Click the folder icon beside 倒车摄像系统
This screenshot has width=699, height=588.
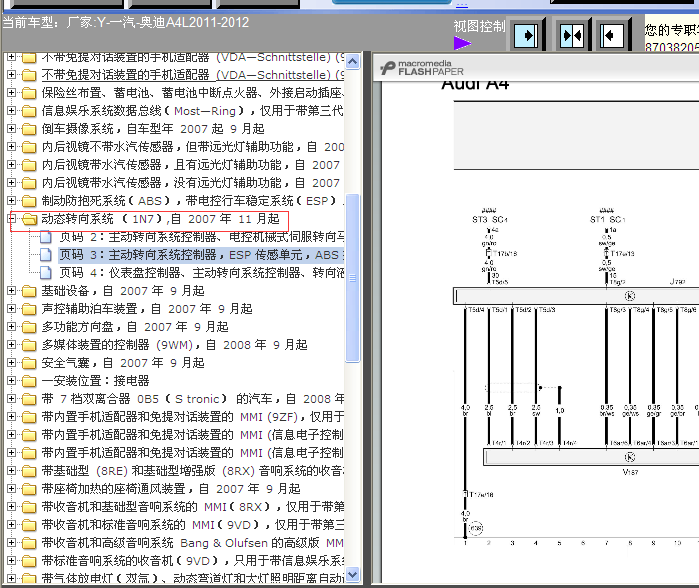click(x=29, y=129)
